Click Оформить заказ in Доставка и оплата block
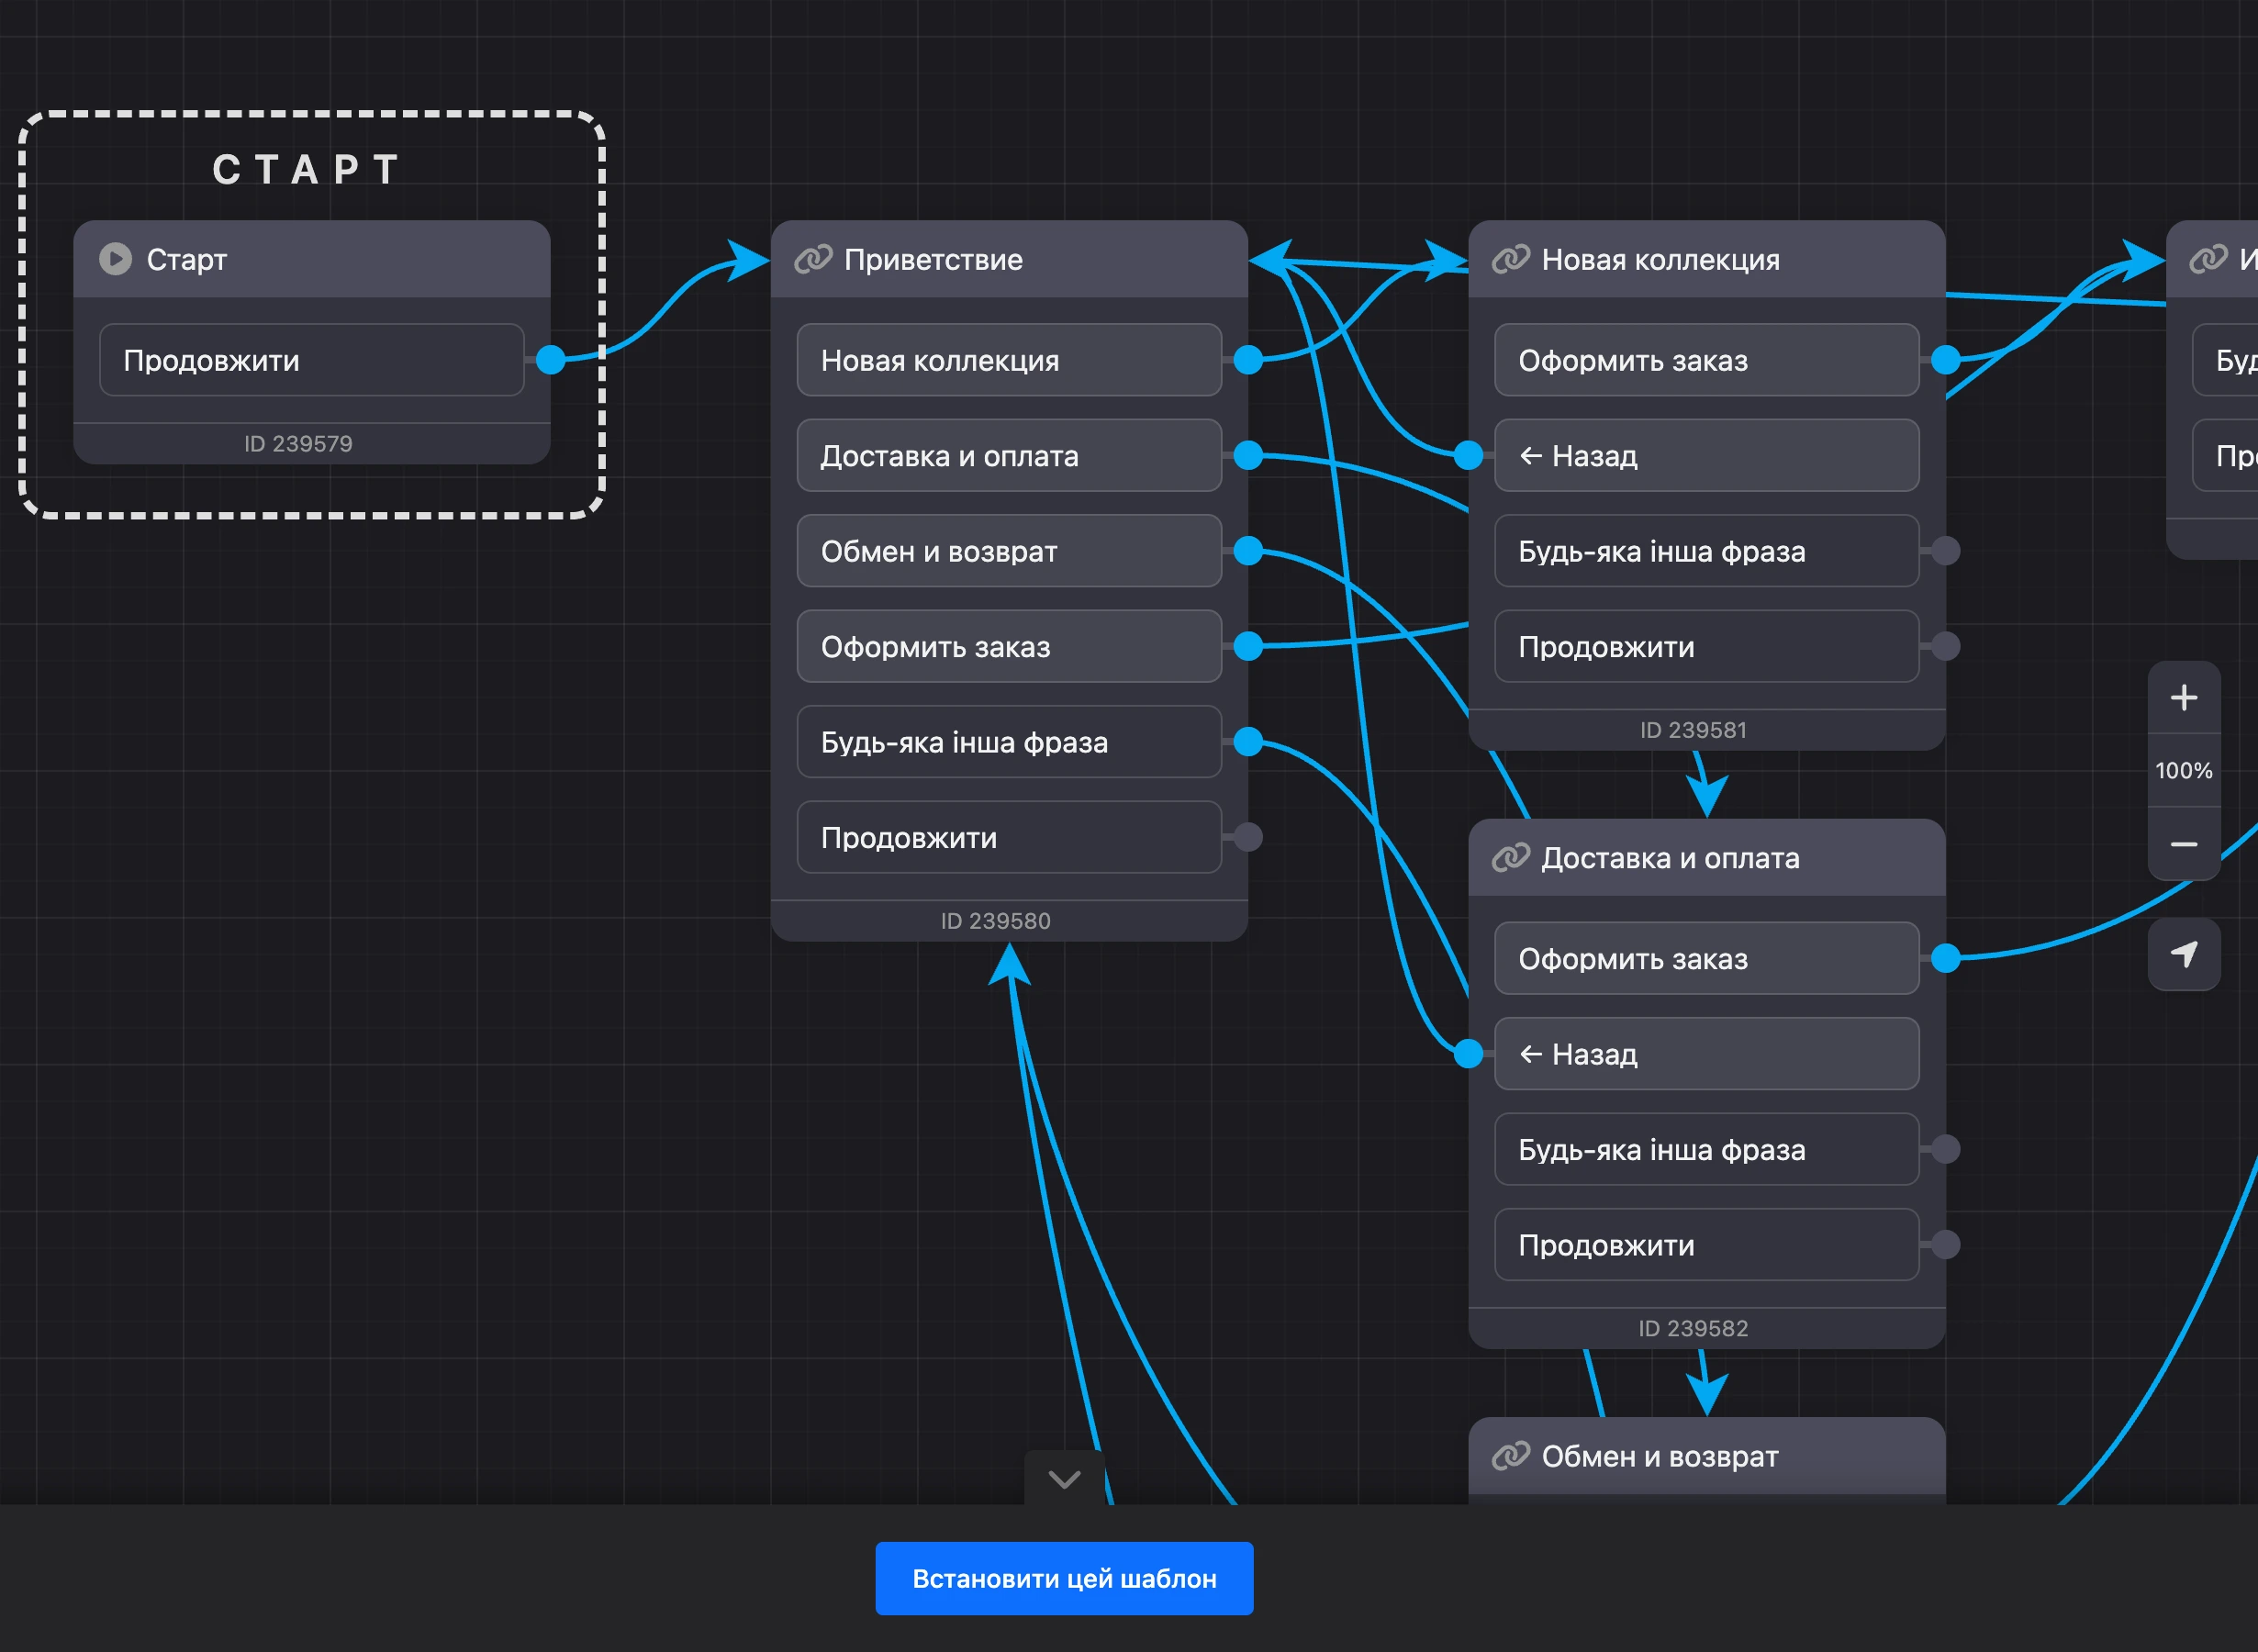Viewport: 2258px width, 1652px height. pos(1706,958)
